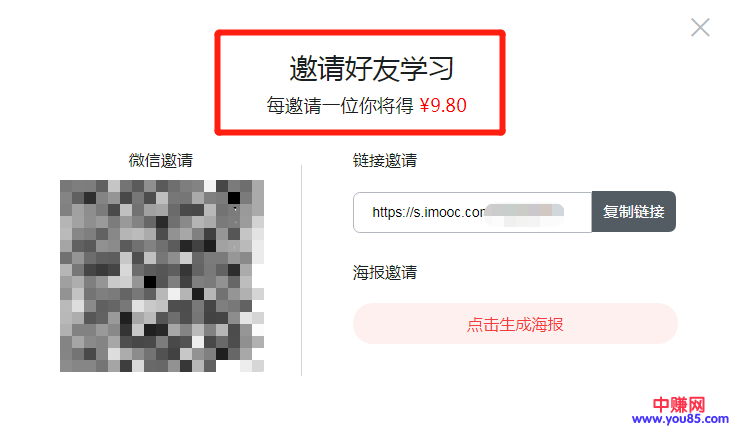Click the word 海报 inside the pink button
735x431 pixels.
point(548,325)
